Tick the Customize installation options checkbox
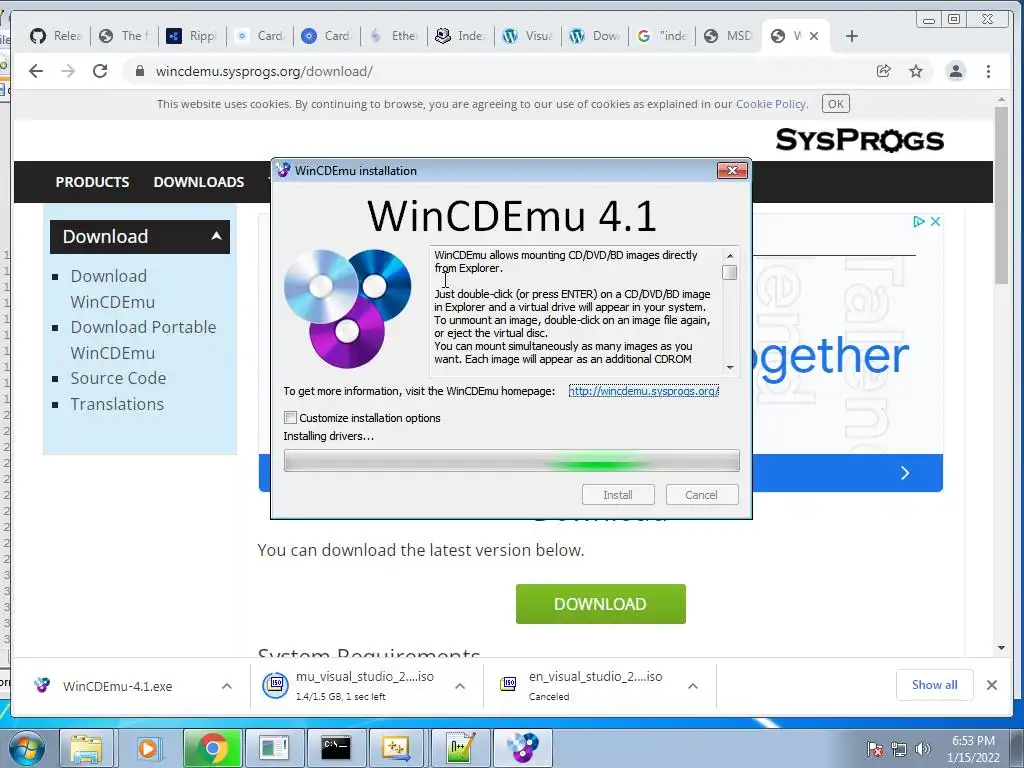This screenshot has width=1024, height=768. coord(291,417)
